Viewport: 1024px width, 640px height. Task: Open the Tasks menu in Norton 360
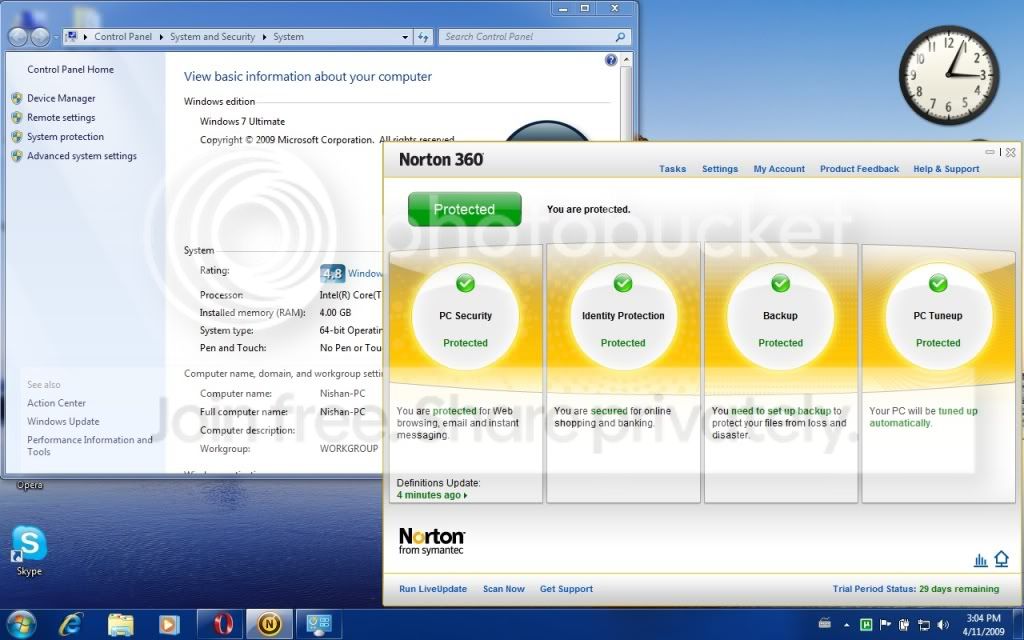(x=672, y=168)
